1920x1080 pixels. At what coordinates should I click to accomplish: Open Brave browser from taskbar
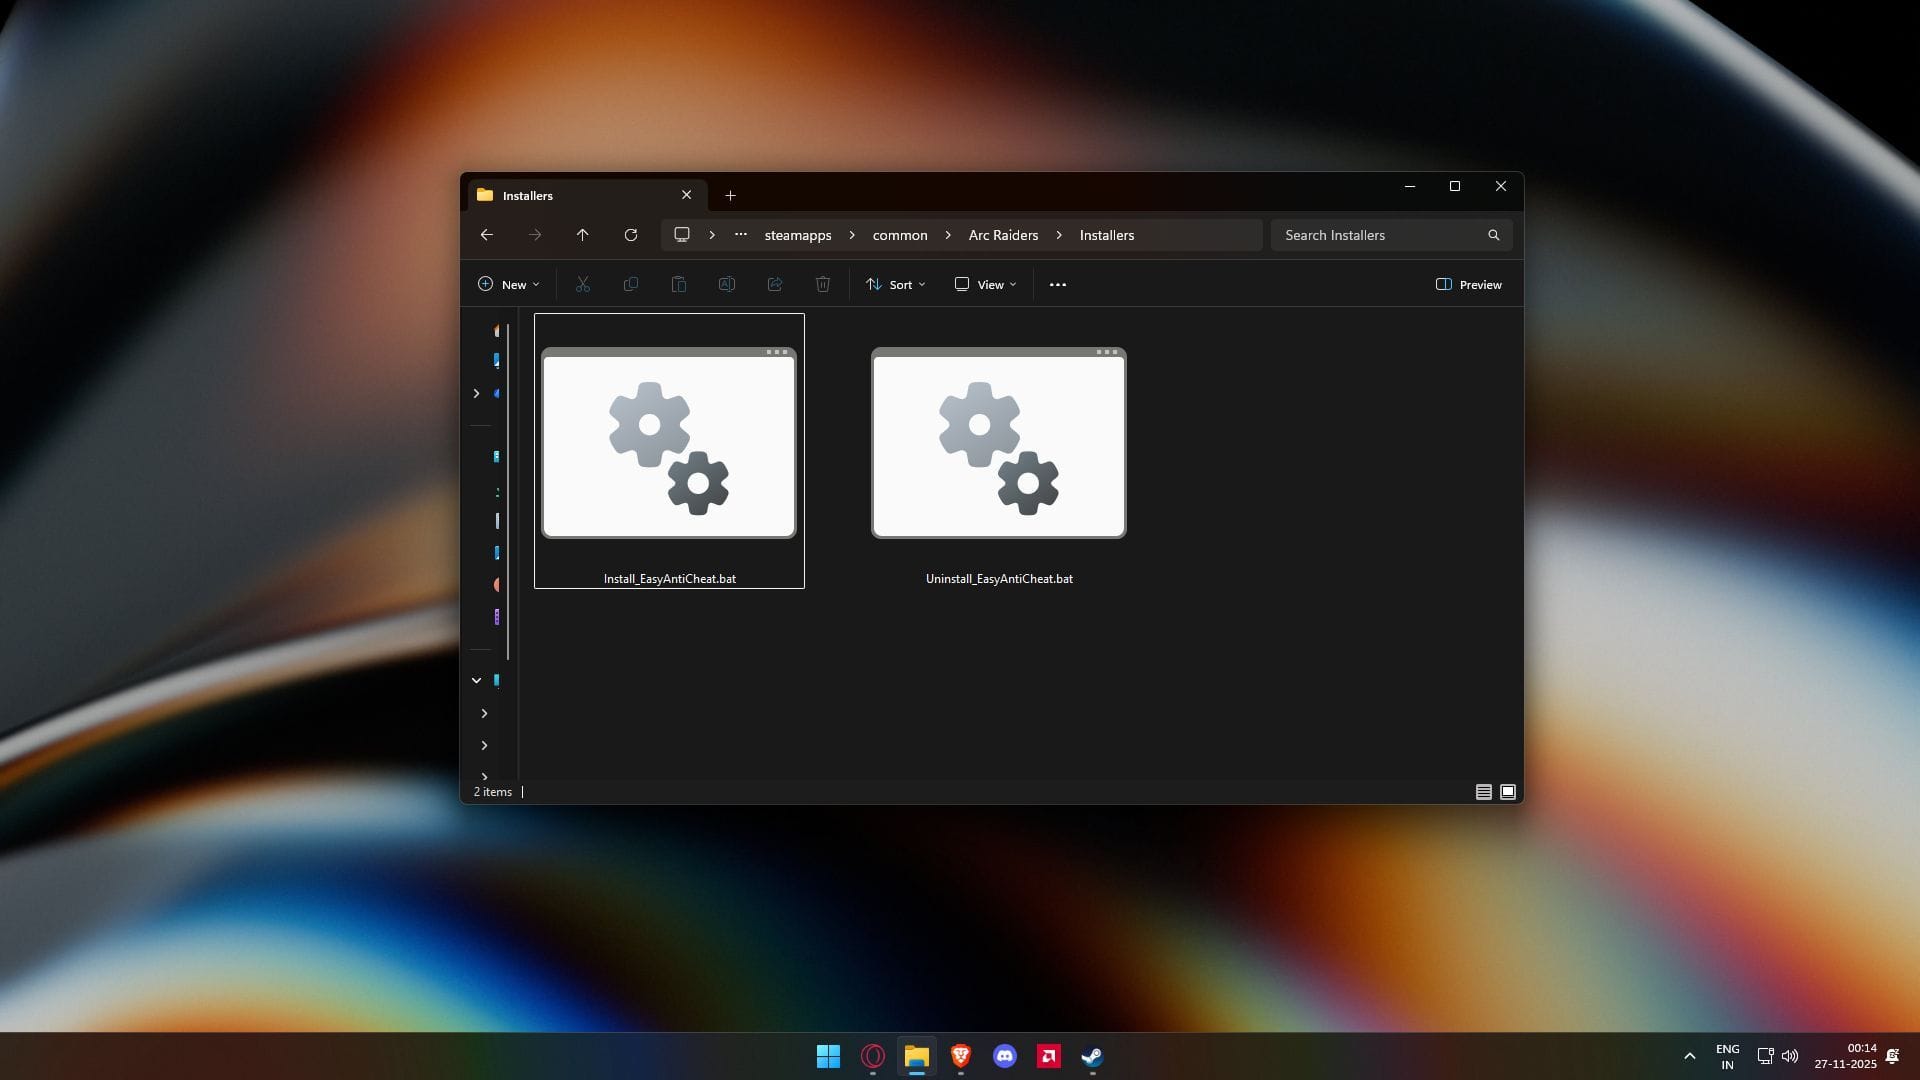[x=960, y=1056]
